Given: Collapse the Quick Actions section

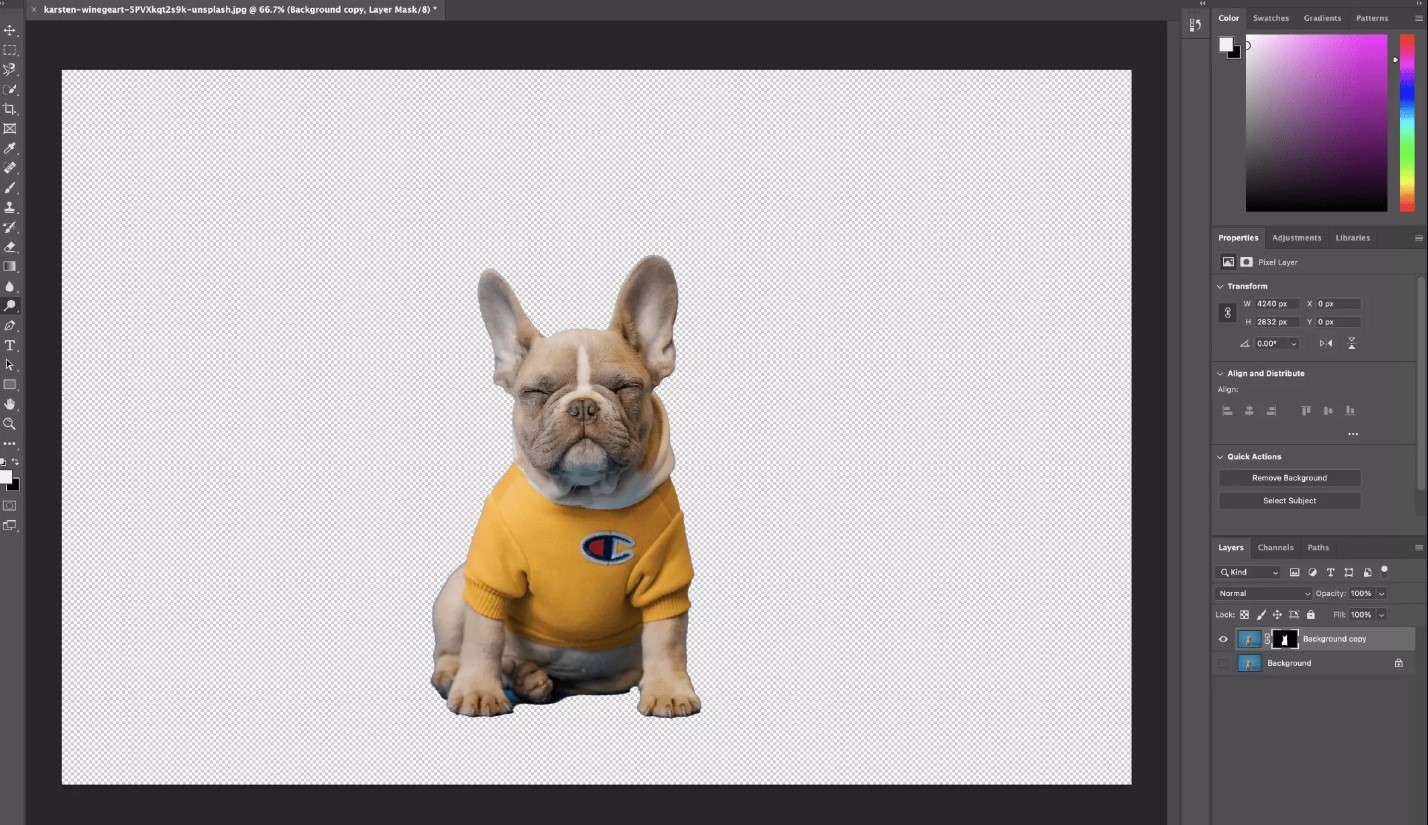Looking at the screenshot, I should (1221, 456).
